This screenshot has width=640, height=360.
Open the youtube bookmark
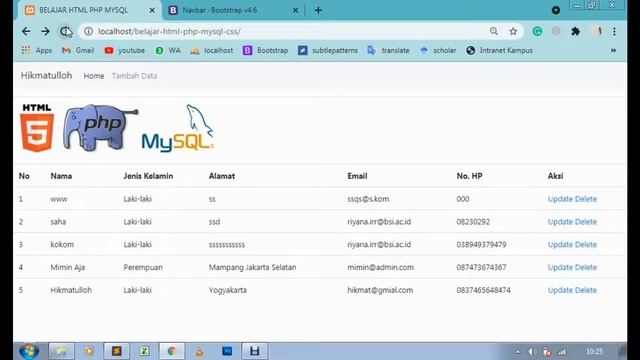pyautogui.click(x=124, y=51)
